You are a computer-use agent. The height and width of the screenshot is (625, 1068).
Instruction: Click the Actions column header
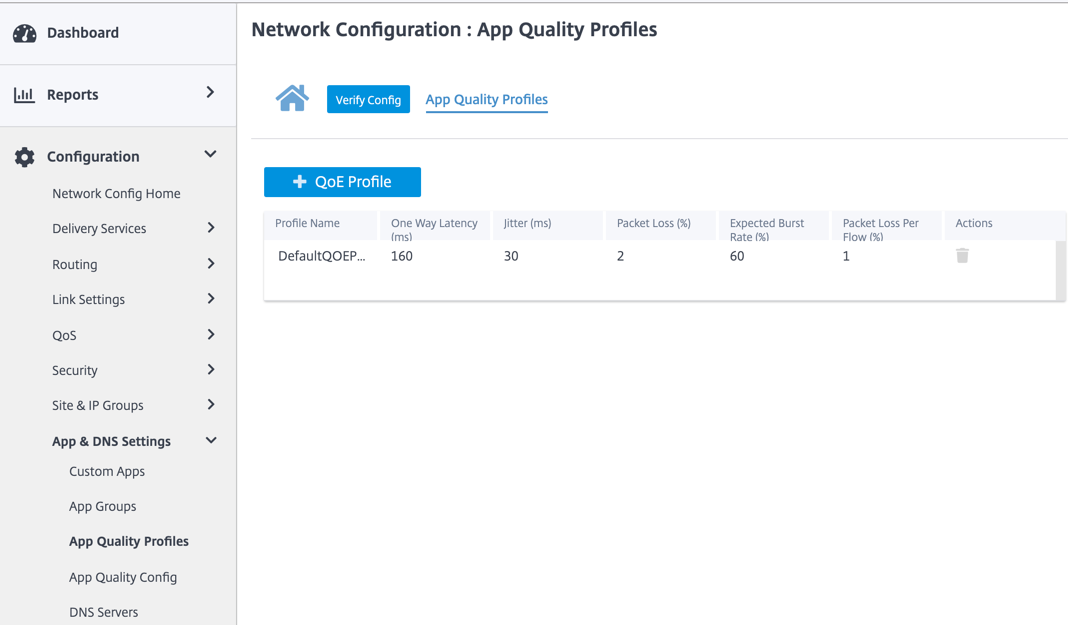pos(1005,225)
